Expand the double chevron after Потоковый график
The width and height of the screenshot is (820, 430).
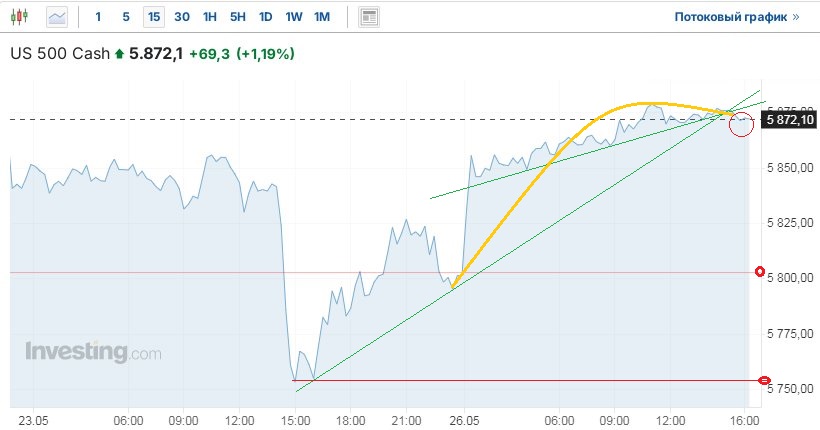point(796,17)
